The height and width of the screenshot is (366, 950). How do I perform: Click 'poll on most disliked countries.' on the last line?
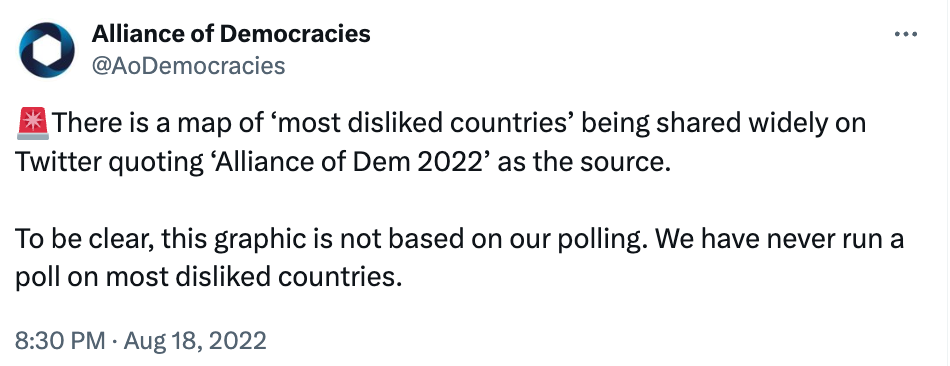point(208,278)
